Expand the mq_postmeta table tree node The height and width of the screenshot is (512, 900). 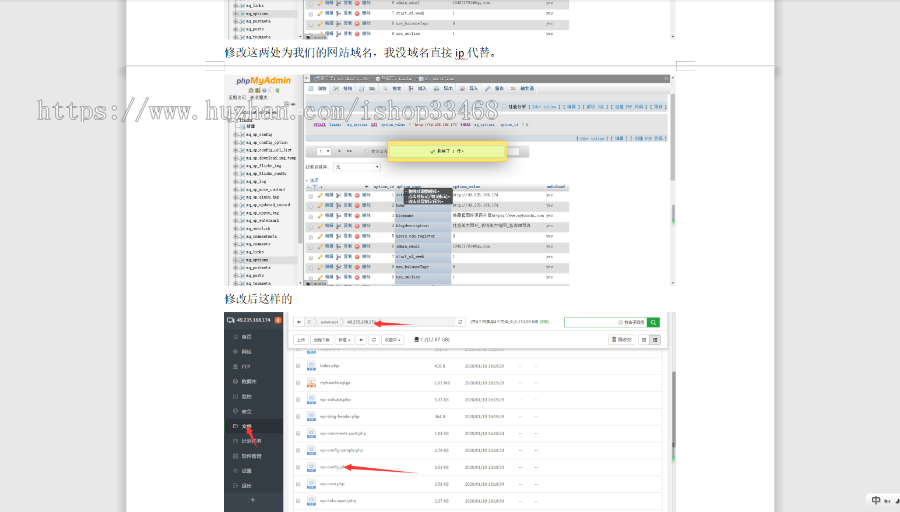click(235, 267)
